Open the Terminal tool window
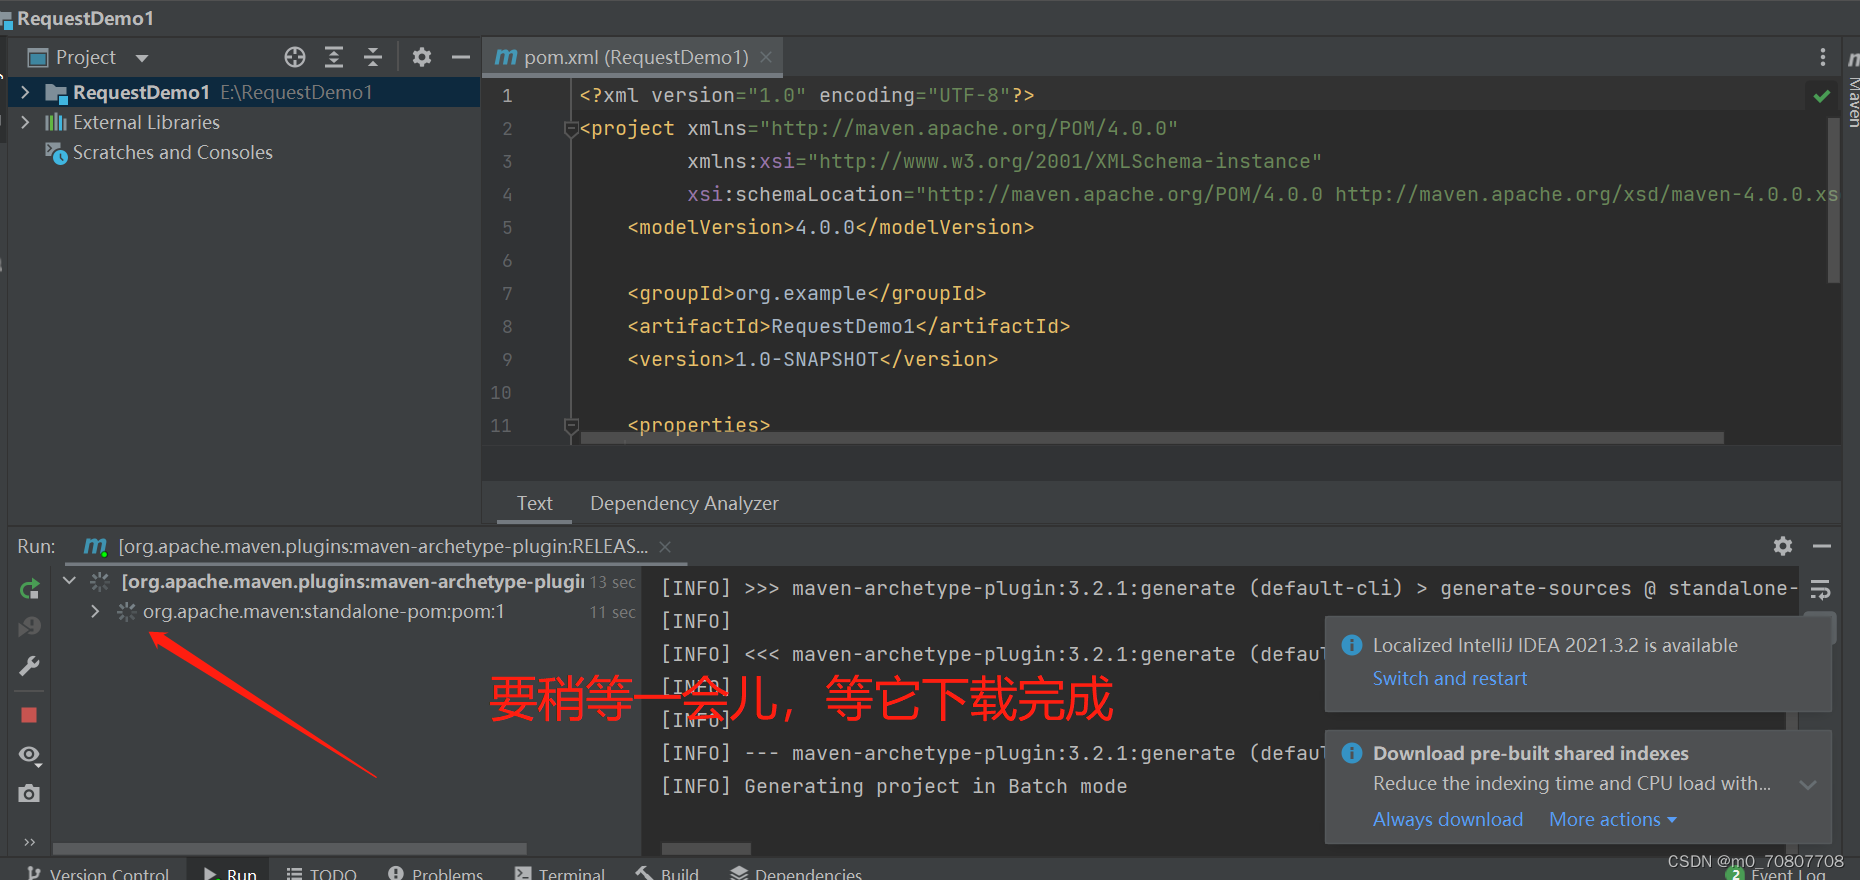Viewport: 1860px width, 880px height. [x=560, y=873]
